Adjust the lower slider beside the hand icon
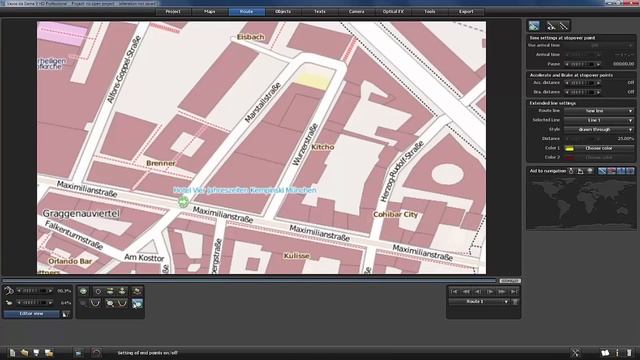Viewport: 640px width, 360px height. click(34, 303)
